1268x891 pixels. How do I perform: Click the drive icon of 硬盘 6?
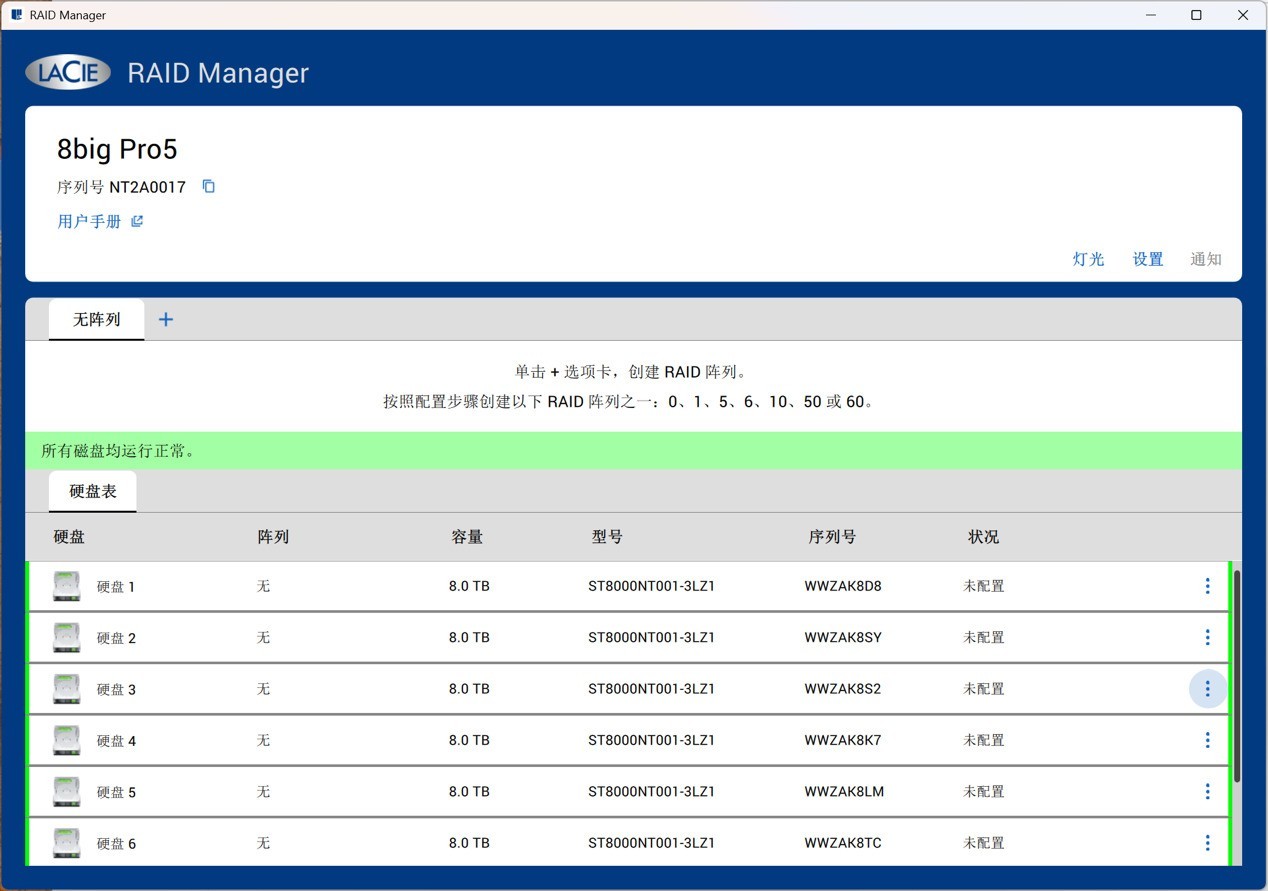[x=67, y=843]
